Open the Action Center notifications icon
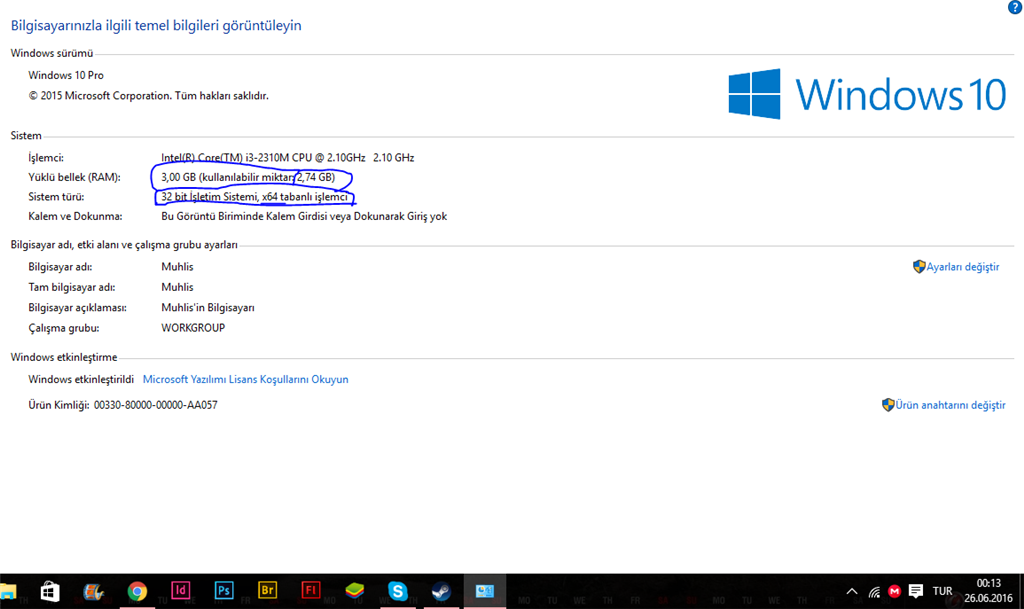 pos(916,591)
